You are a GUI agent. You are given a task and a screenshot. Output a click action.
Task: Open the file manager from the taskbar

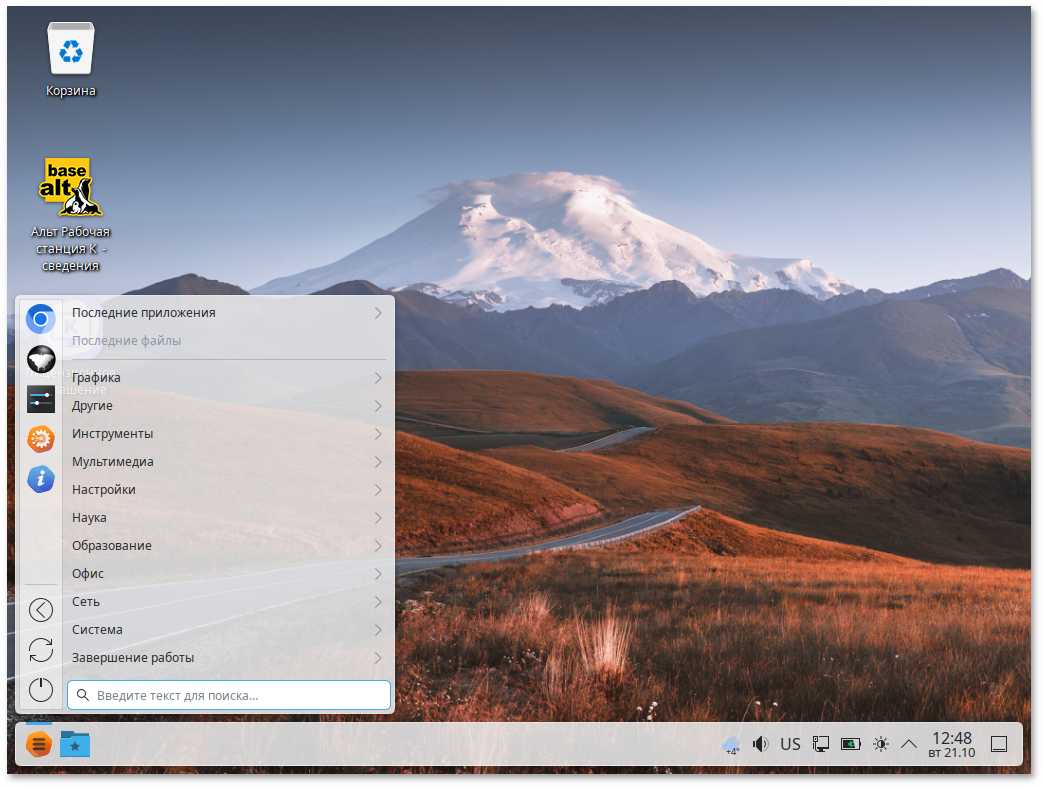coord(75,744)
